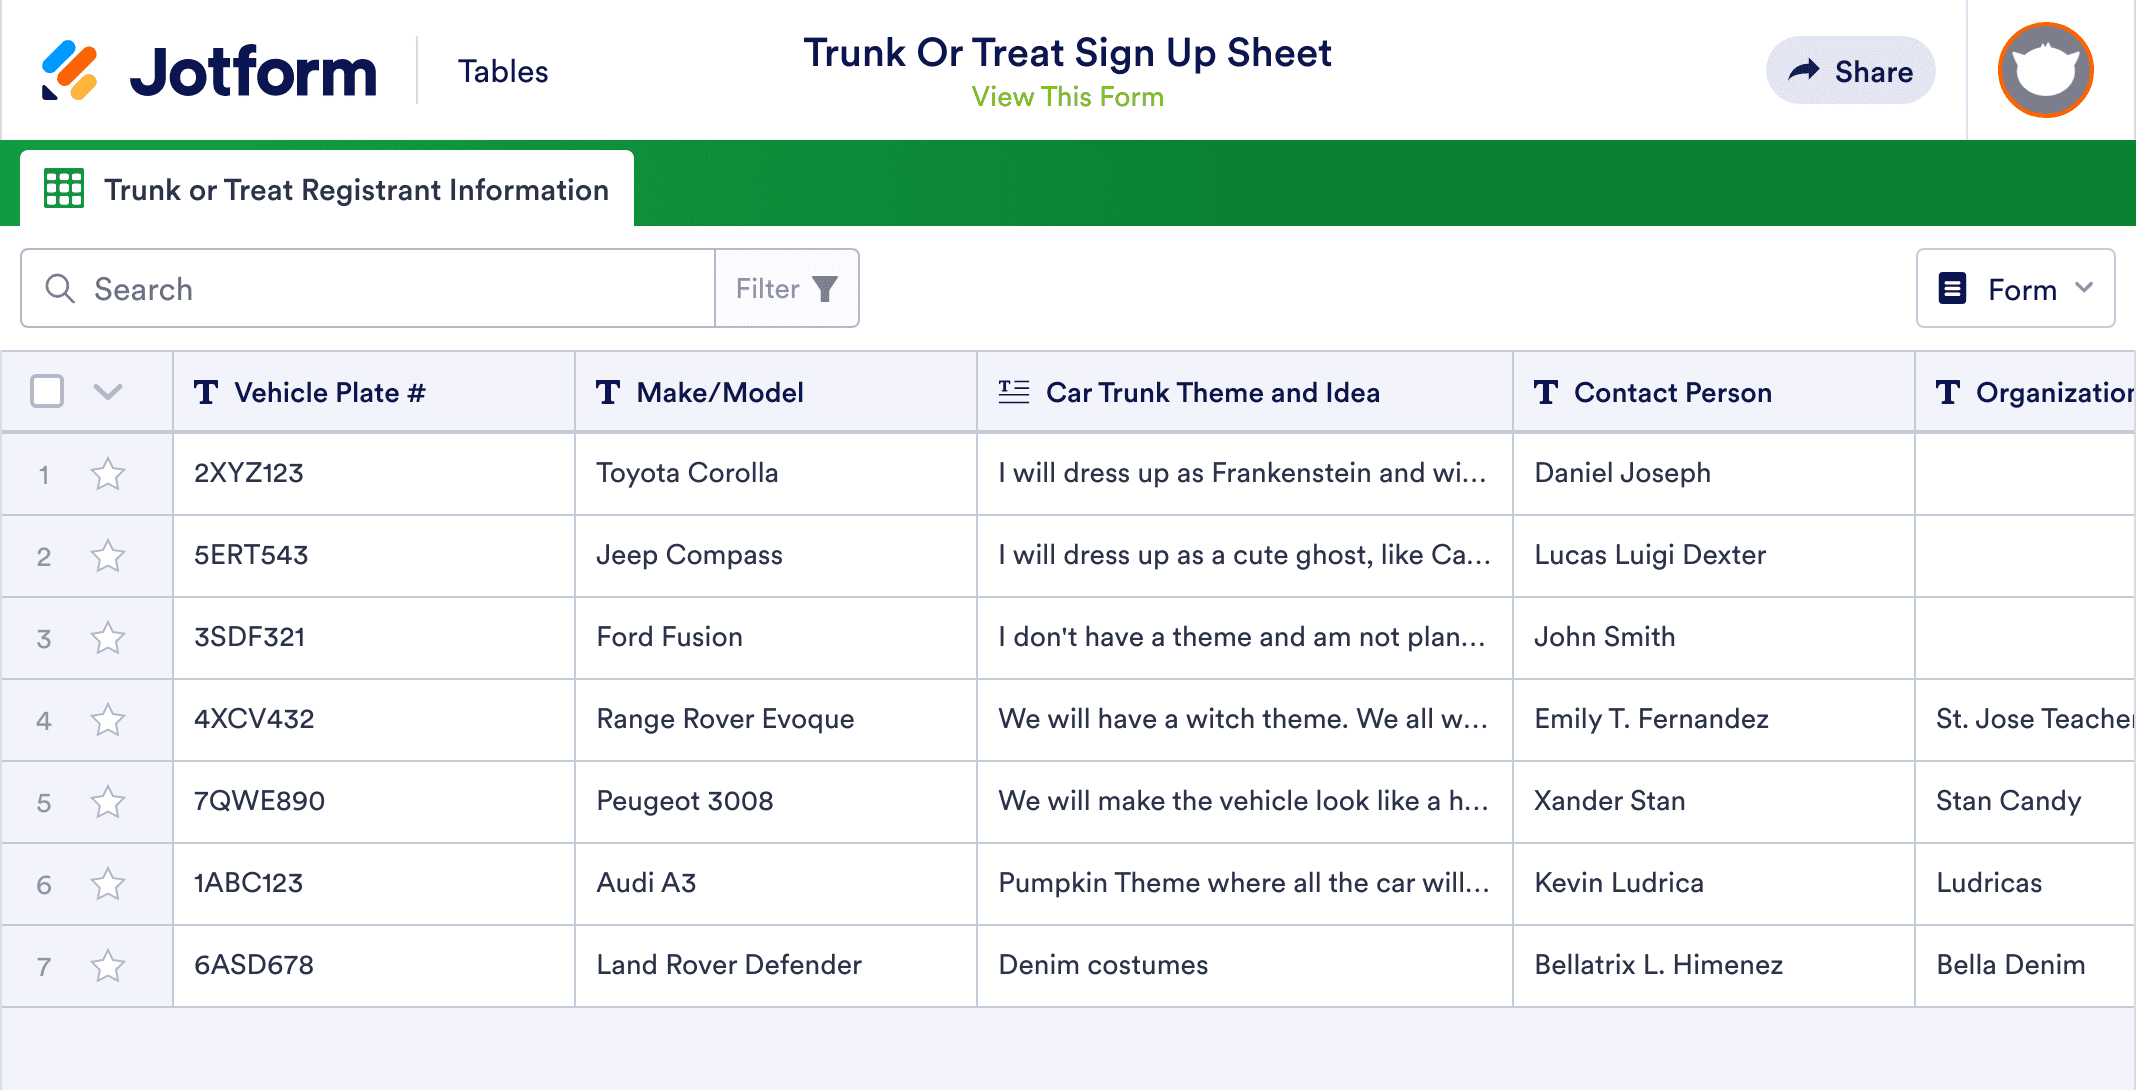Click the Jotform logo icon
Image resolution: width=2136 pixels, height=1090 pixels.
69,71
